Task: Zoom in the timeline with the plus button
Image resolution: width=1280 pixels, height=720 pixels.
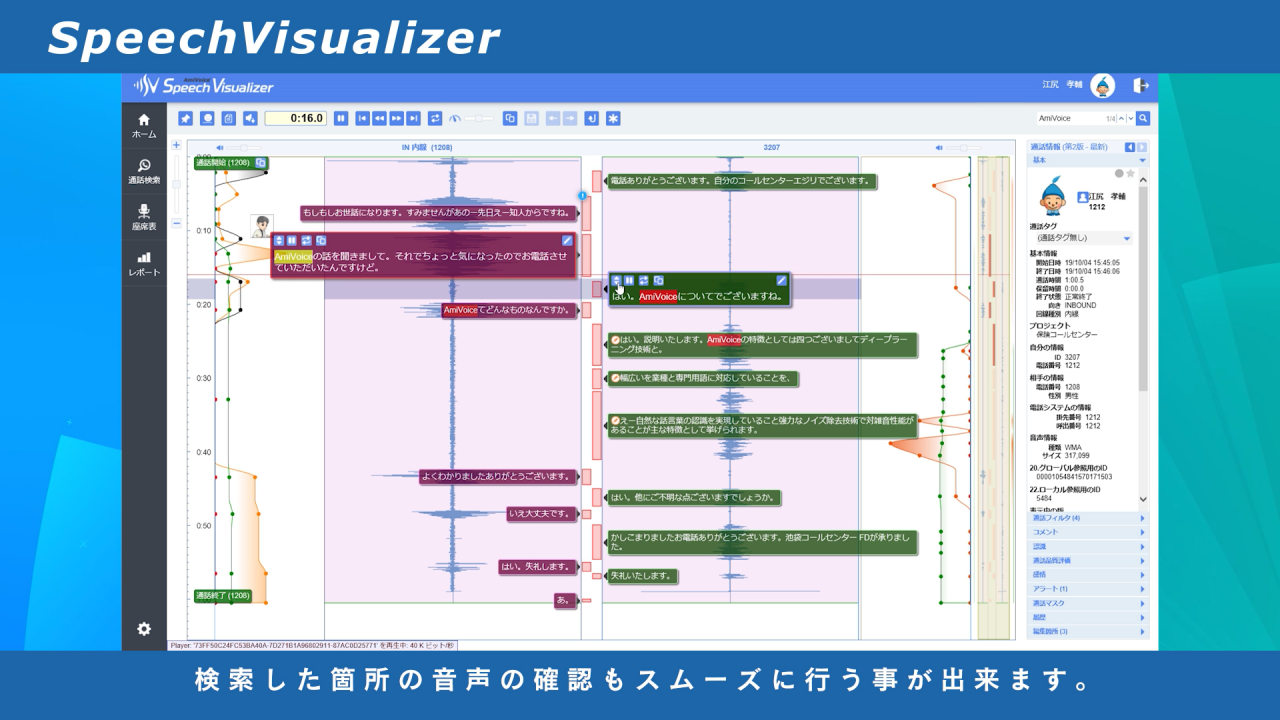Action: click(177, 145)
